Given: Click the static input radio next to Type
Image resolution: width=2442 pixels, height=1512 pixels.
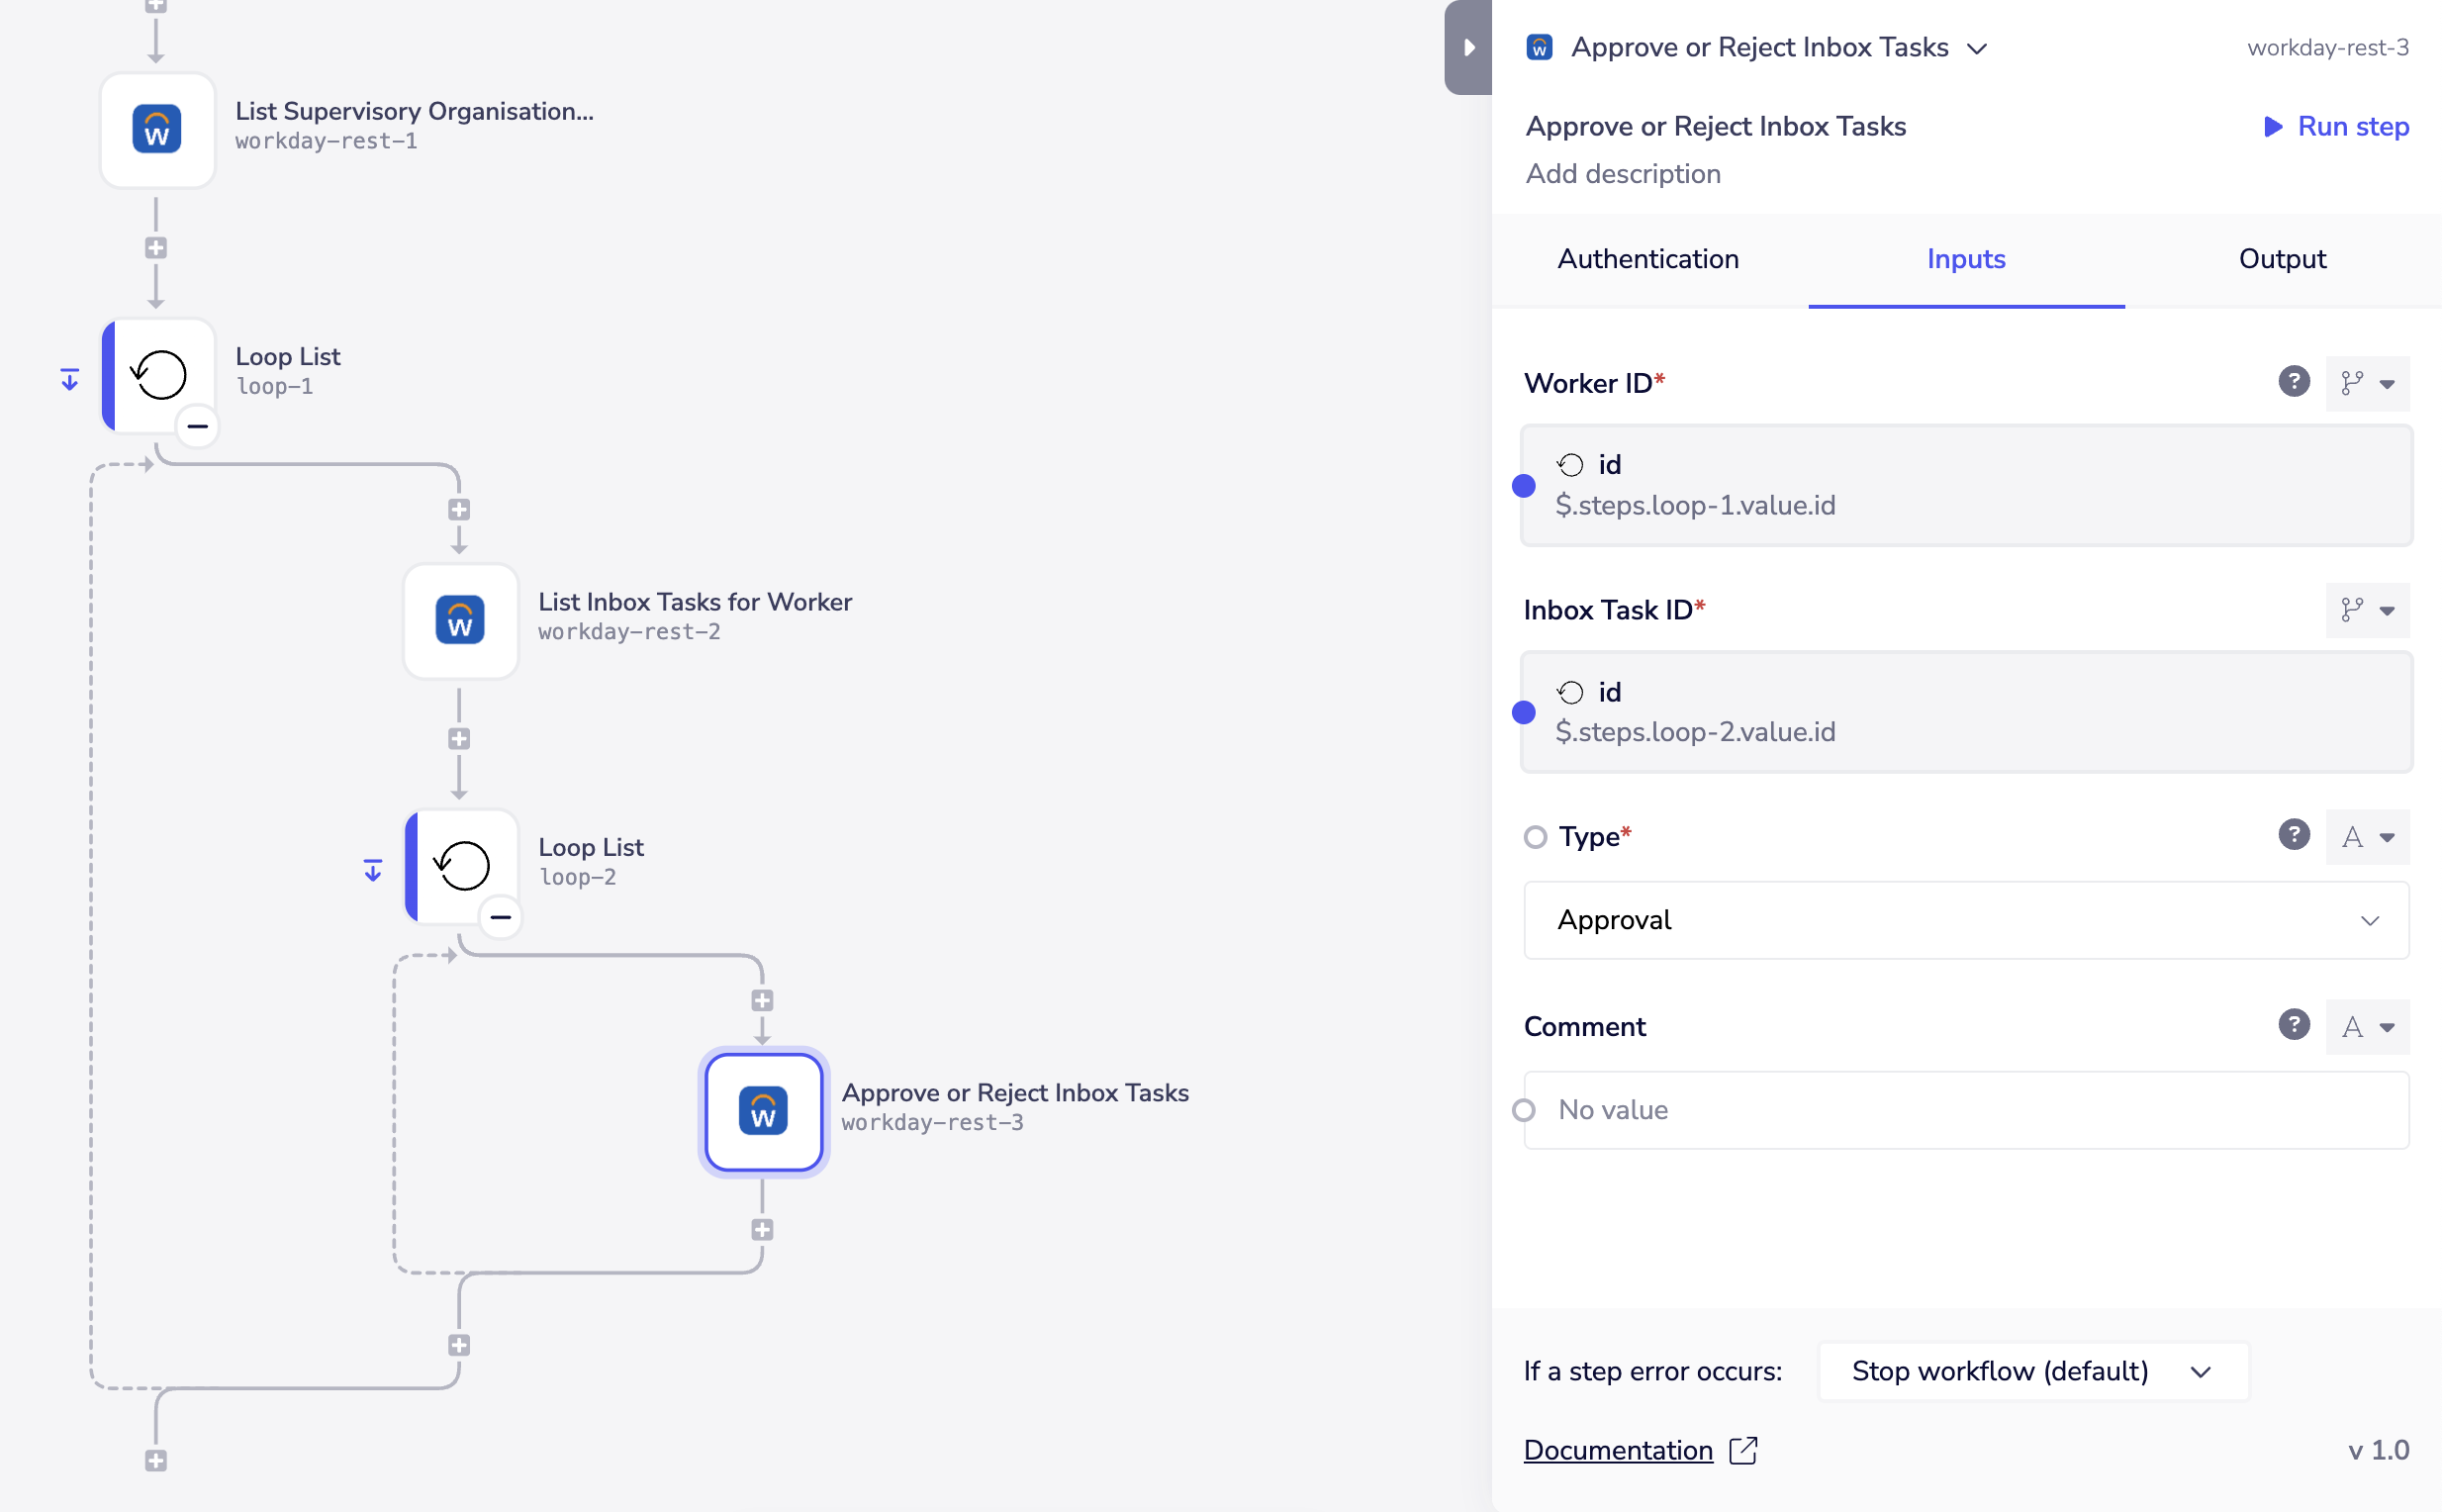Looking at the screenshot, I should click(1534, 836).
